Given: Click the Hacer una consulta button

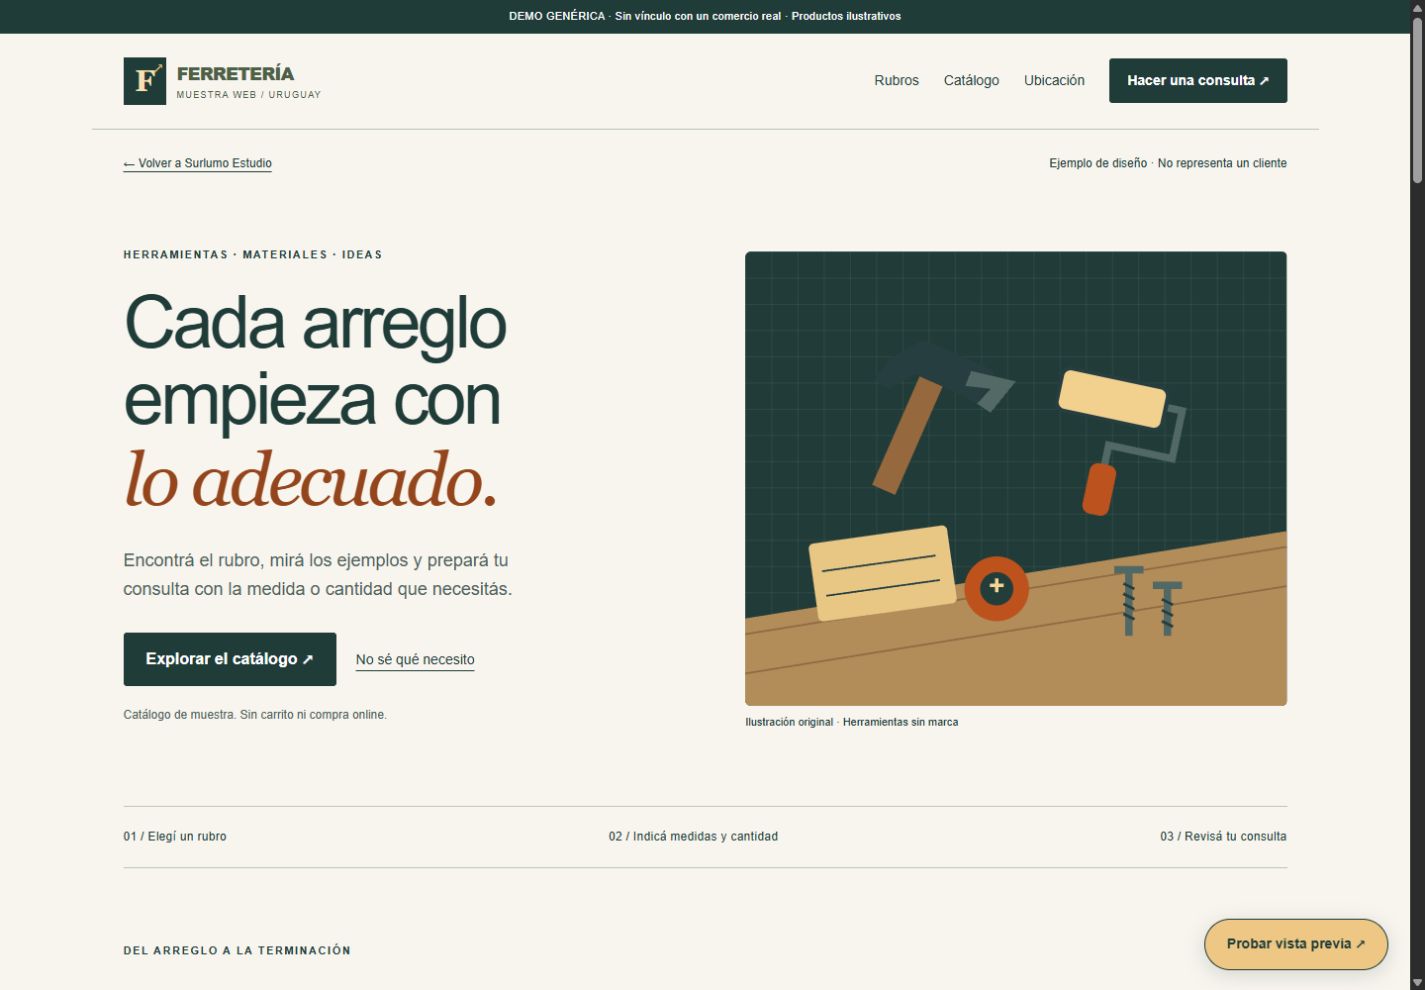Looking at the screenshot, I should pos(1198,81).
